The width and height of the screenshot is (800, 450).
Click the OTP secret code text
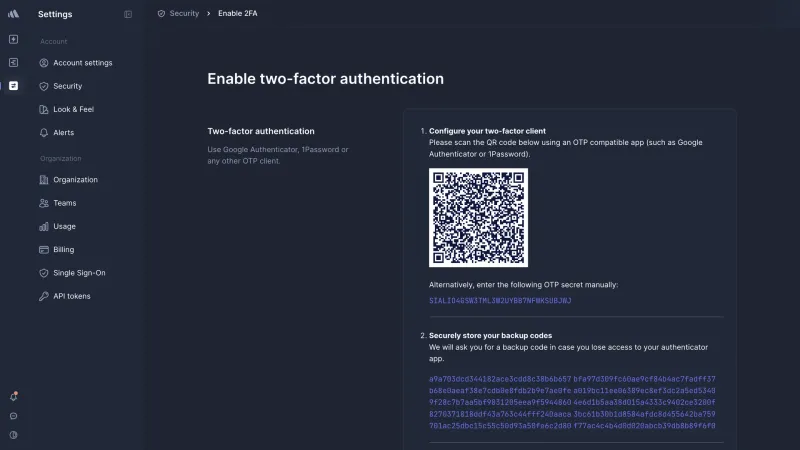pos(500,301)
